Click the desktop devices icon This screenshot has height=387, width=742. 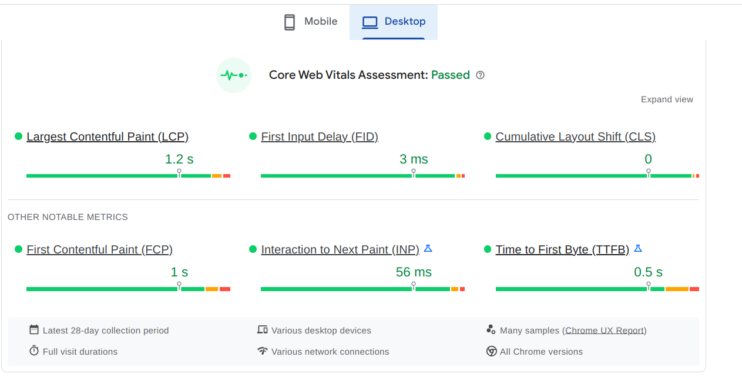[262, 330]
